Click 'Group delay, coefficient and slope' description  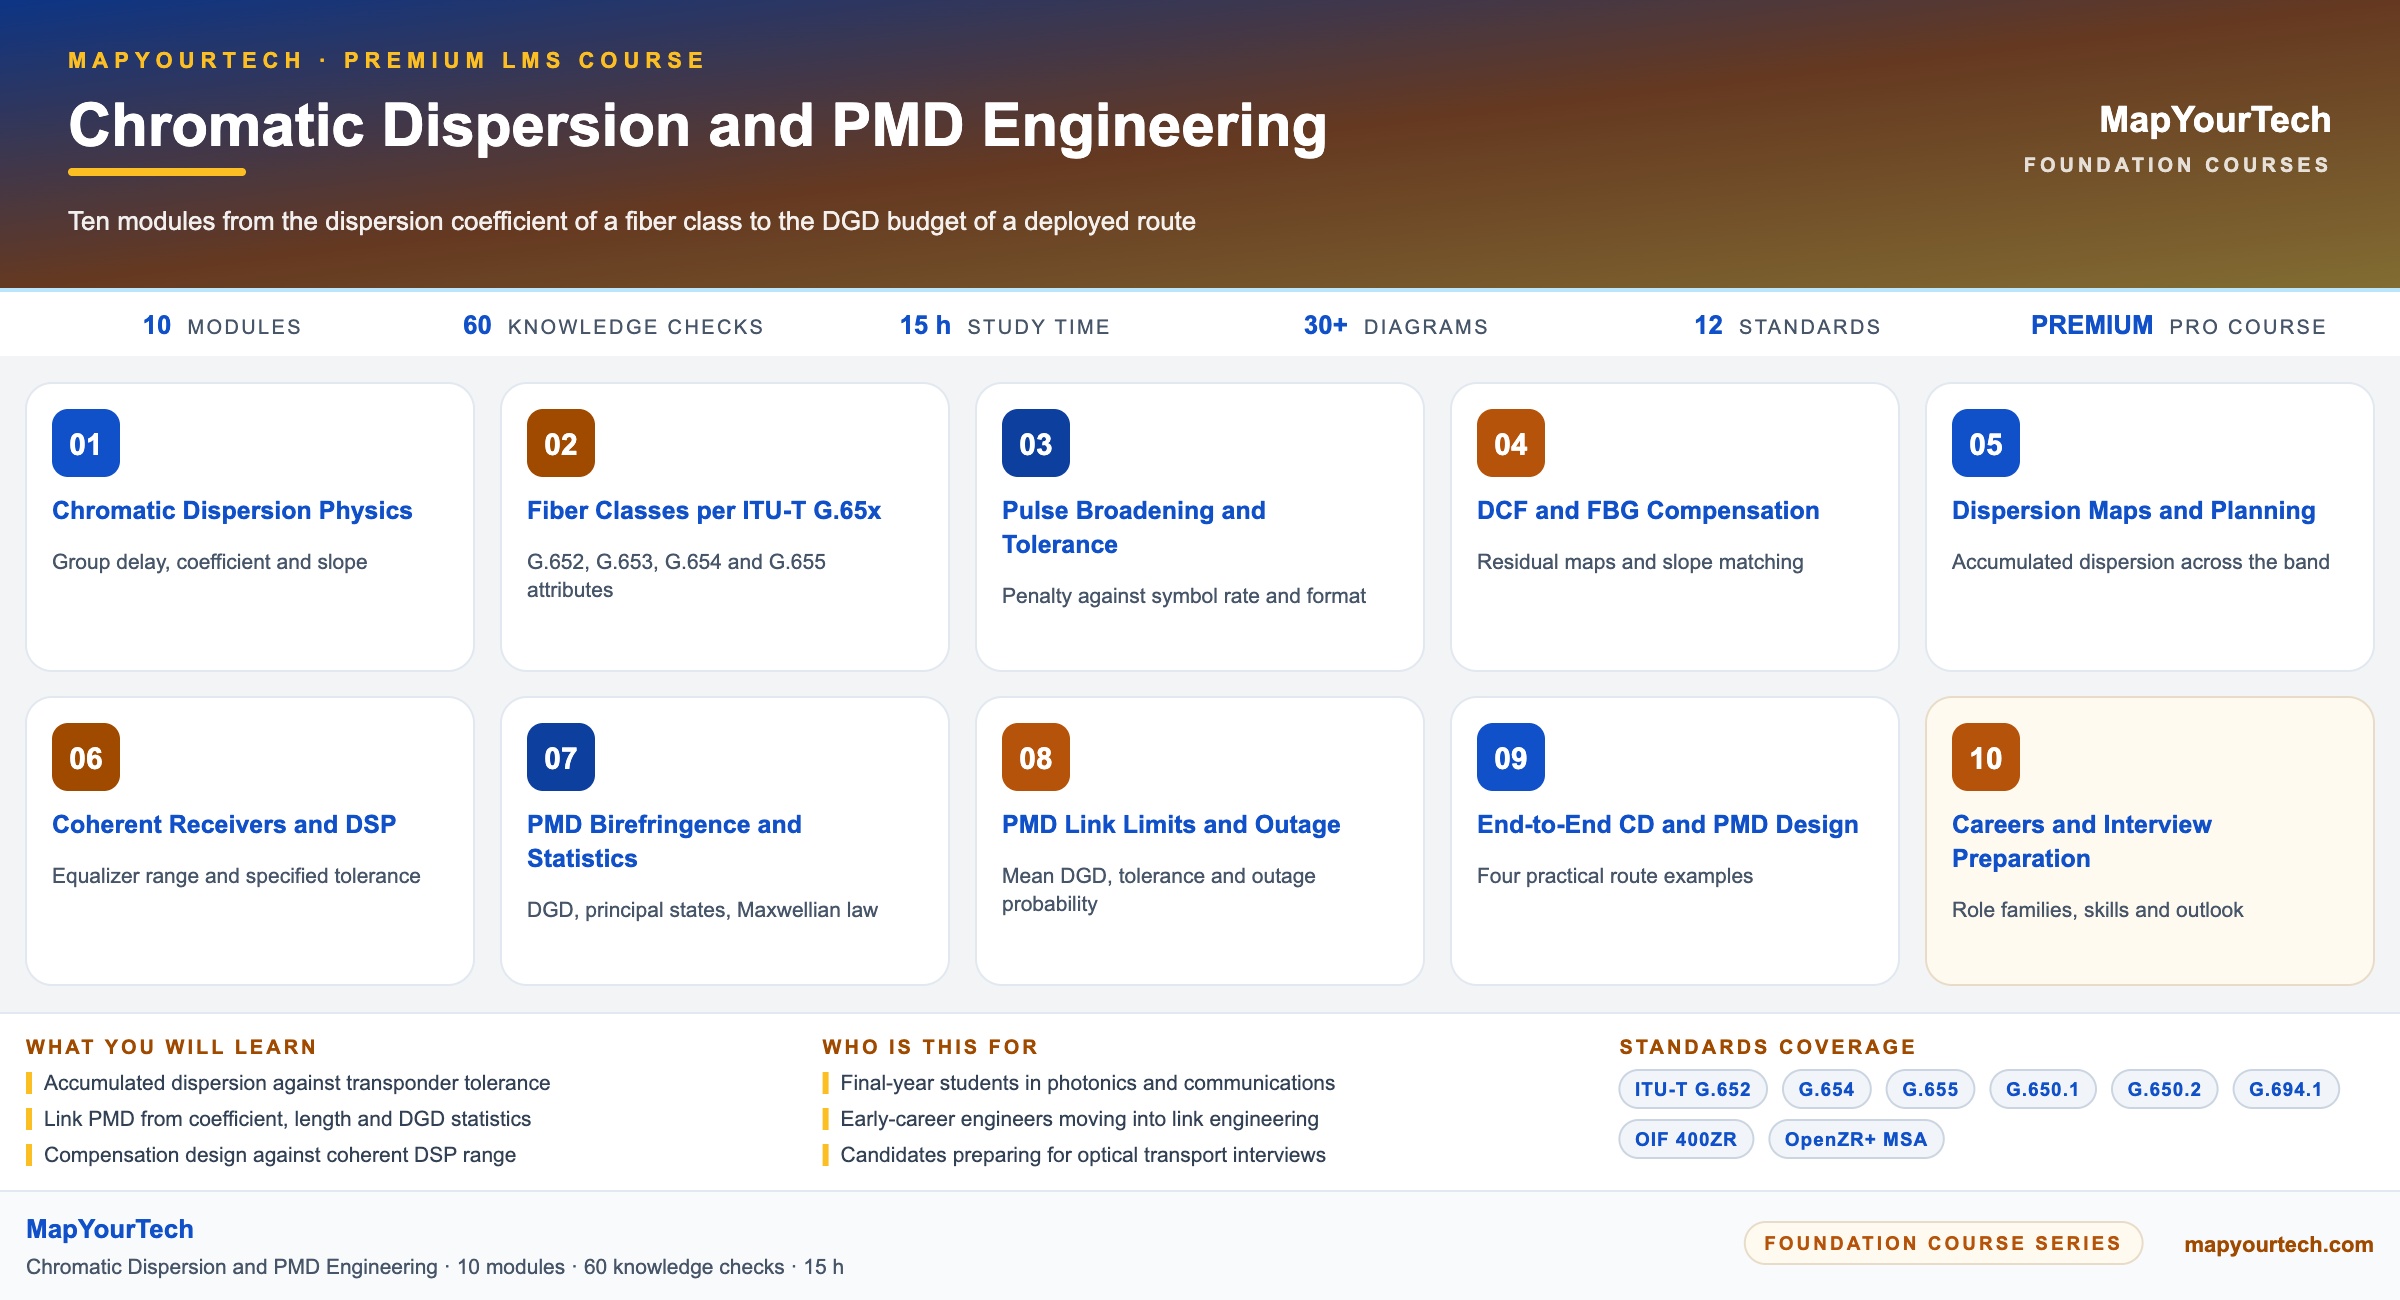coord(210,562)
